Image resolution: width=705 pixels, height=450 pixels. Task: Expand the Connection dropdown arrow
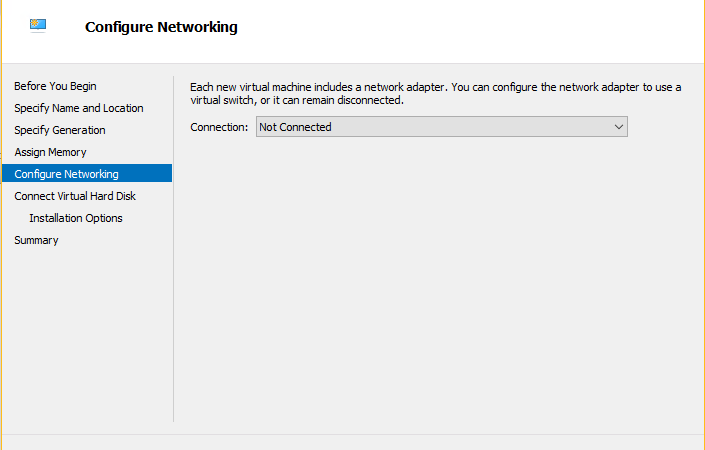[x=619, y=127]
